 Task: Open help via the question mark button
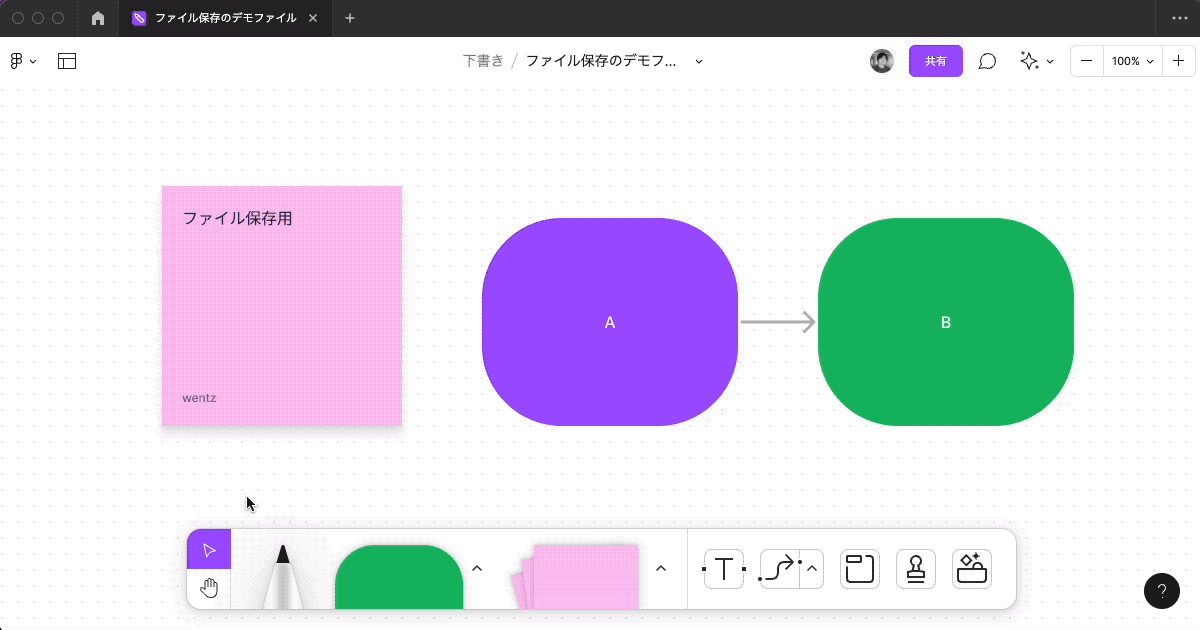pyautogui.click(x=1162, y=591)
